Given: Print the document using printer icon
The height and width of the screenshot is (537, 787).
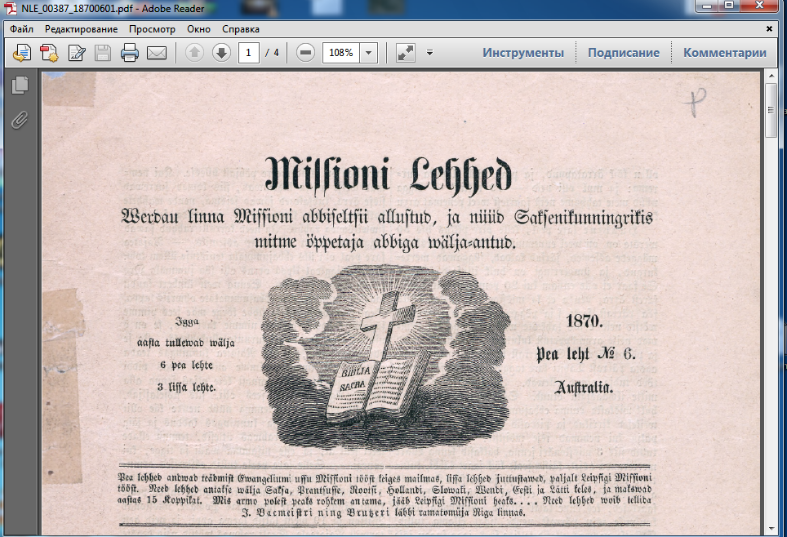Looking at the screenshot, I should (129, 52).
